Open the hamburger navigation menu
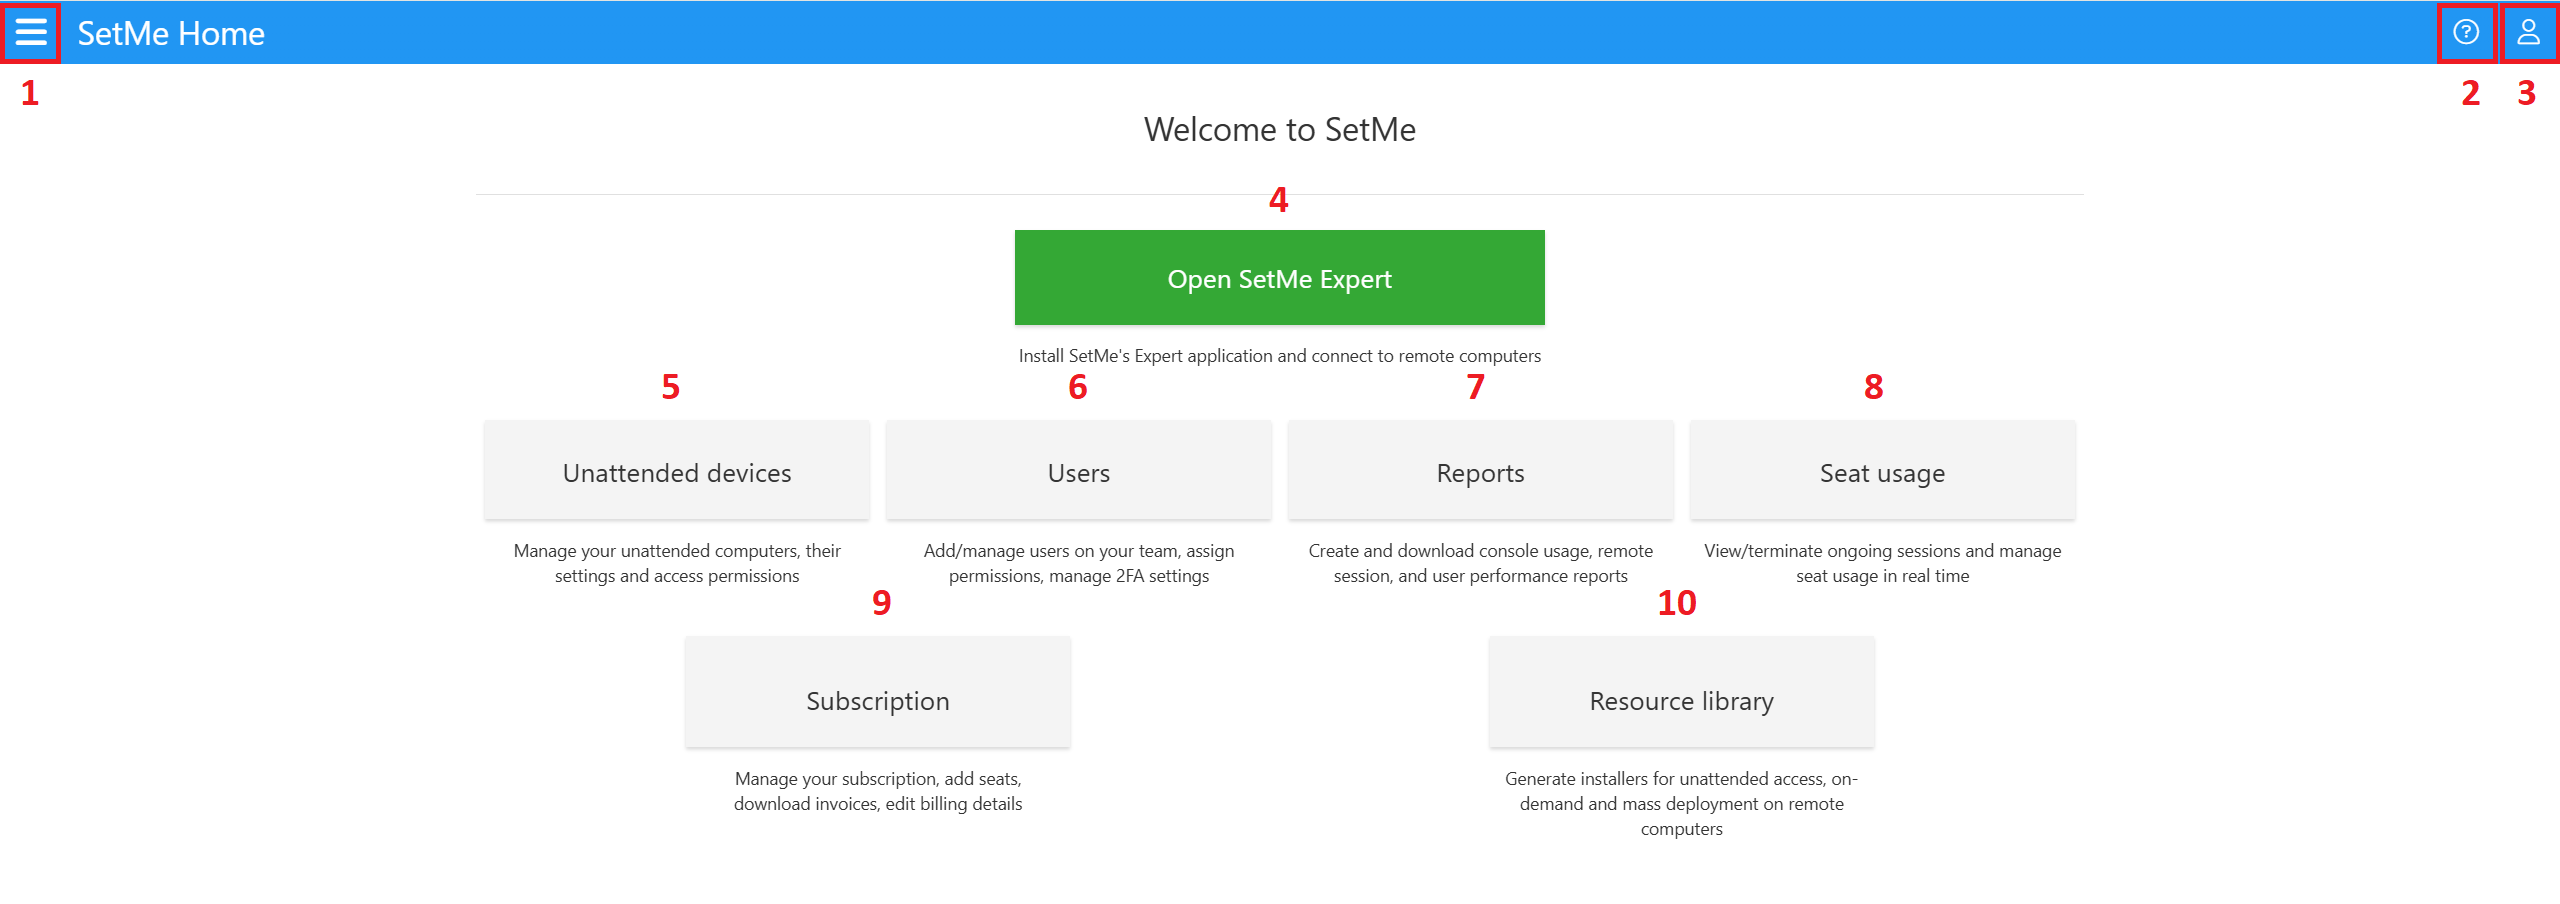Viewport: 2560px width, 904px height. coord(31,33)
